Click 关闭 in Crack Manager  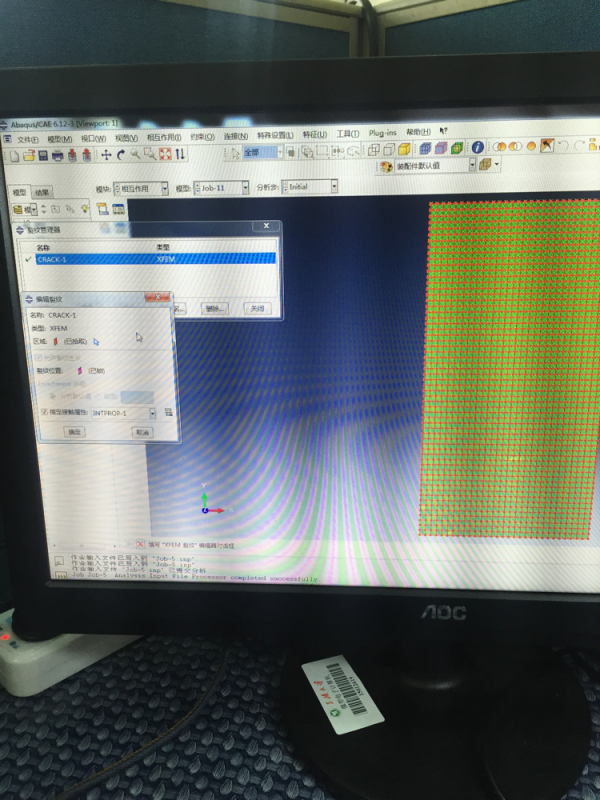pos(257,308)
